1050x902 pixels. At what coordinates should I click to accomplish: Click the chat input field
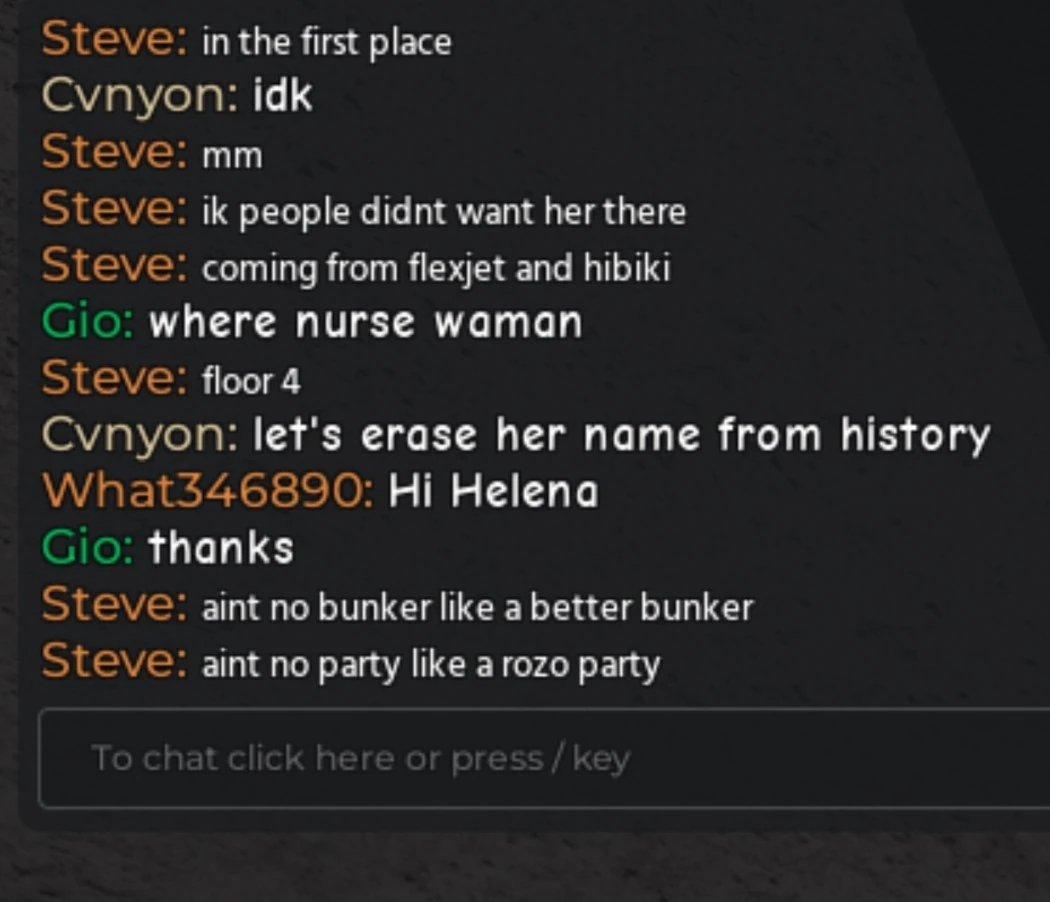pyautogui.click(x=544, y=758)
